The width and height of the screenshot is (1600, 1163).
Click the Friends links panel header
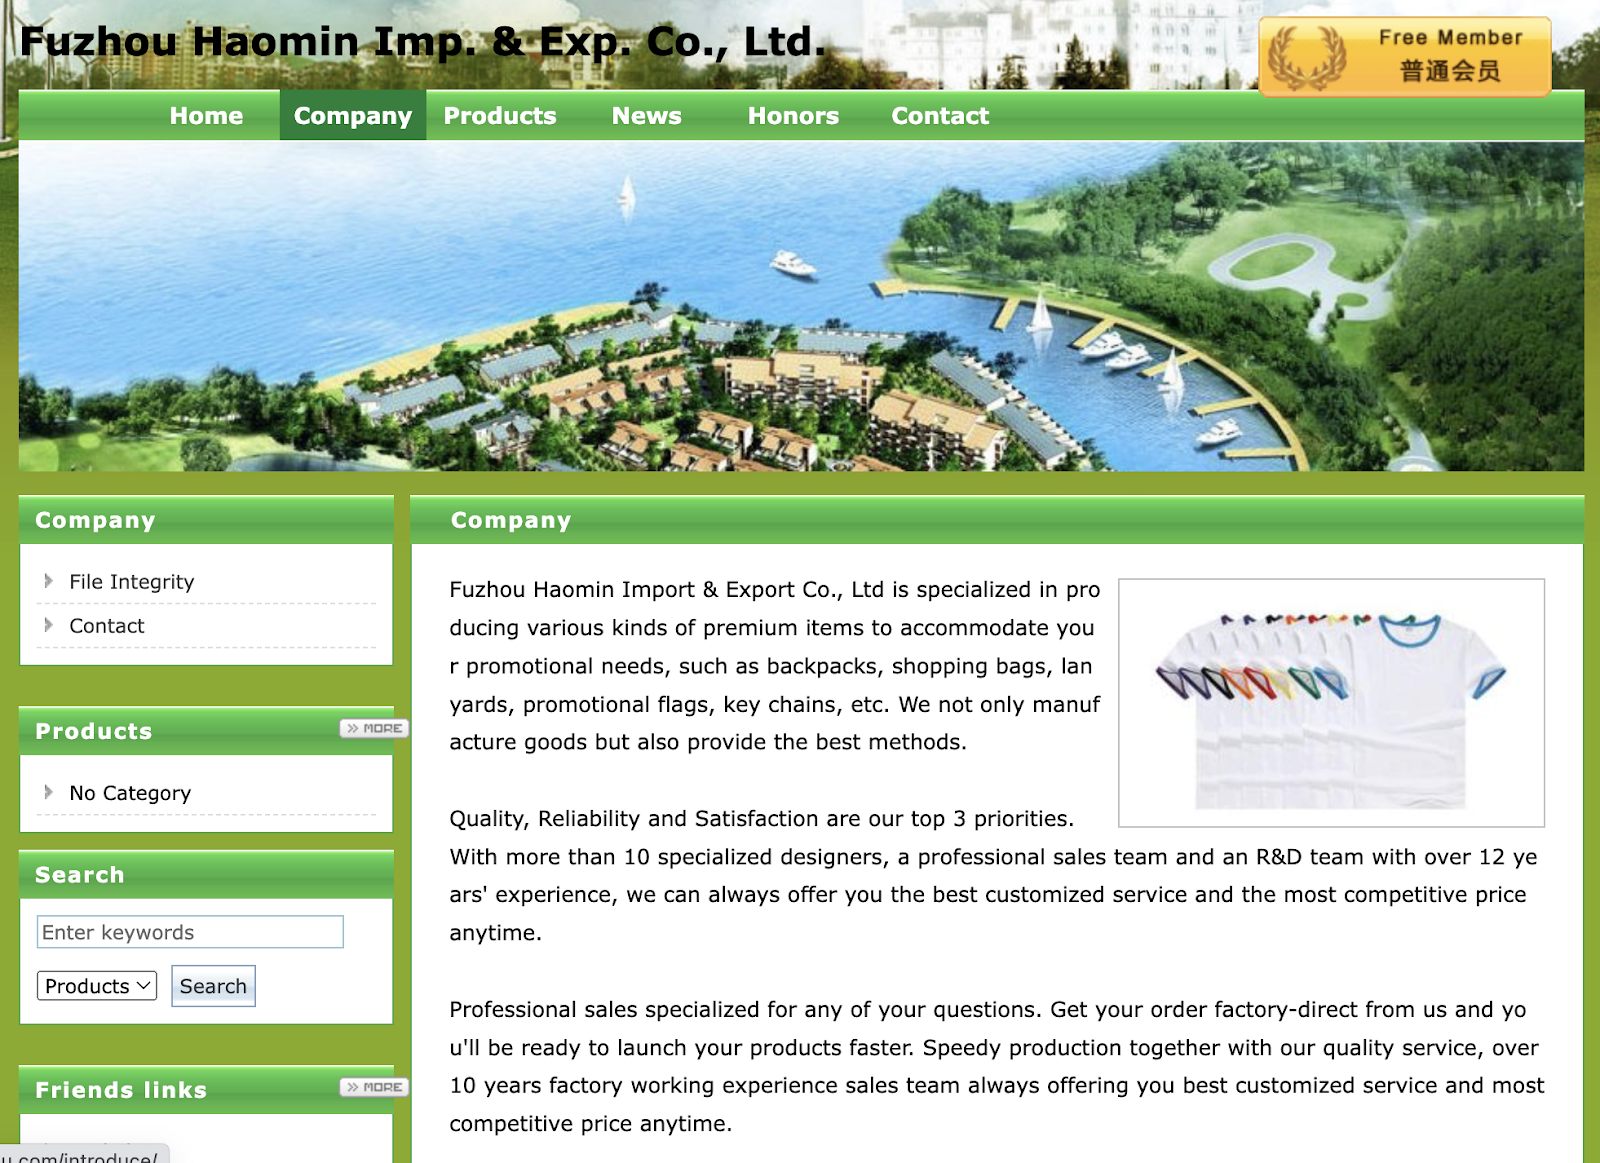click(x=206, y=1090)
